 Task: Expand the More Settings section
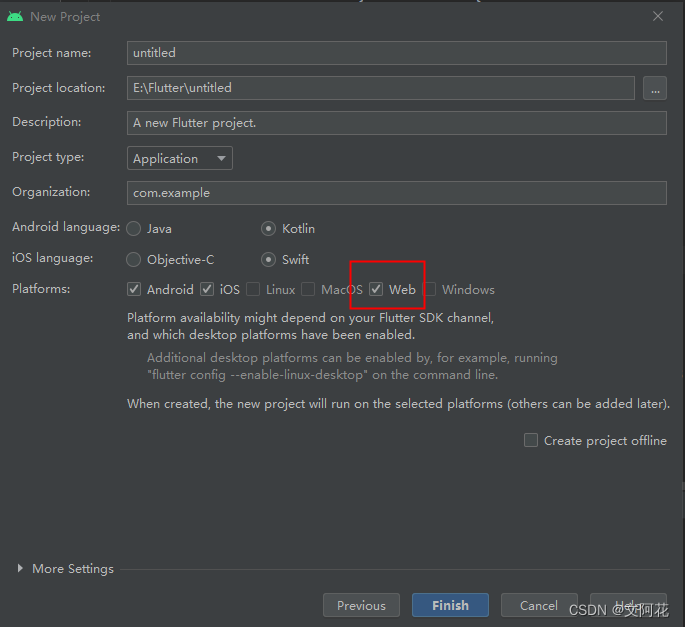click(x=20, y=568)
